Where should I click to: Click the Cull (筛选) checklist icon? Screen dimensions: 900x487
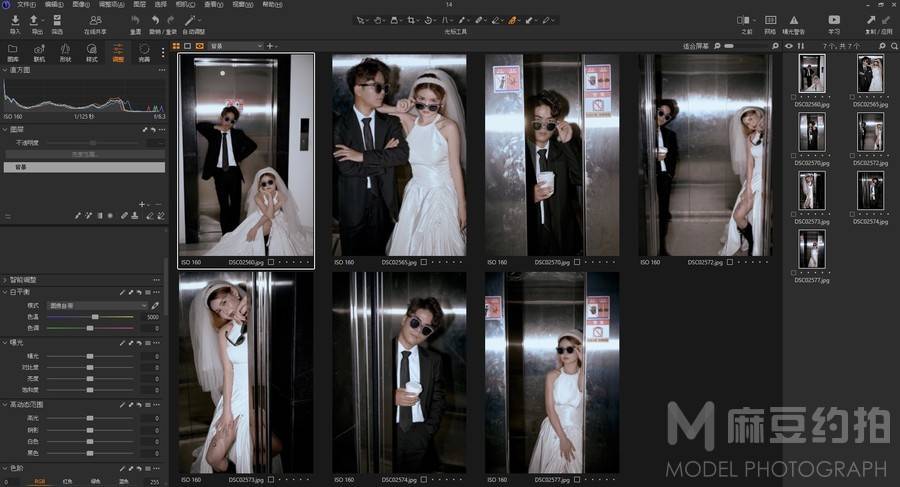(x=57, y=20)
